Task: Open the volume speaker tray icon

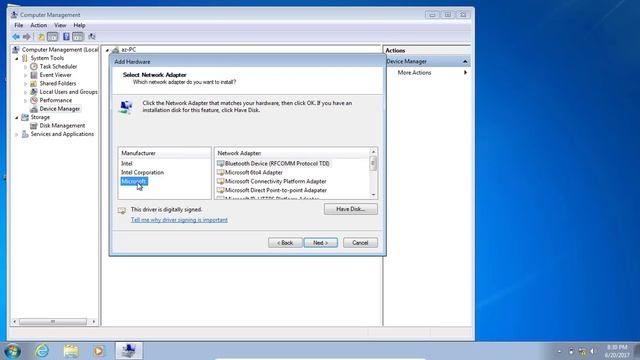Action: coord(592,351)
